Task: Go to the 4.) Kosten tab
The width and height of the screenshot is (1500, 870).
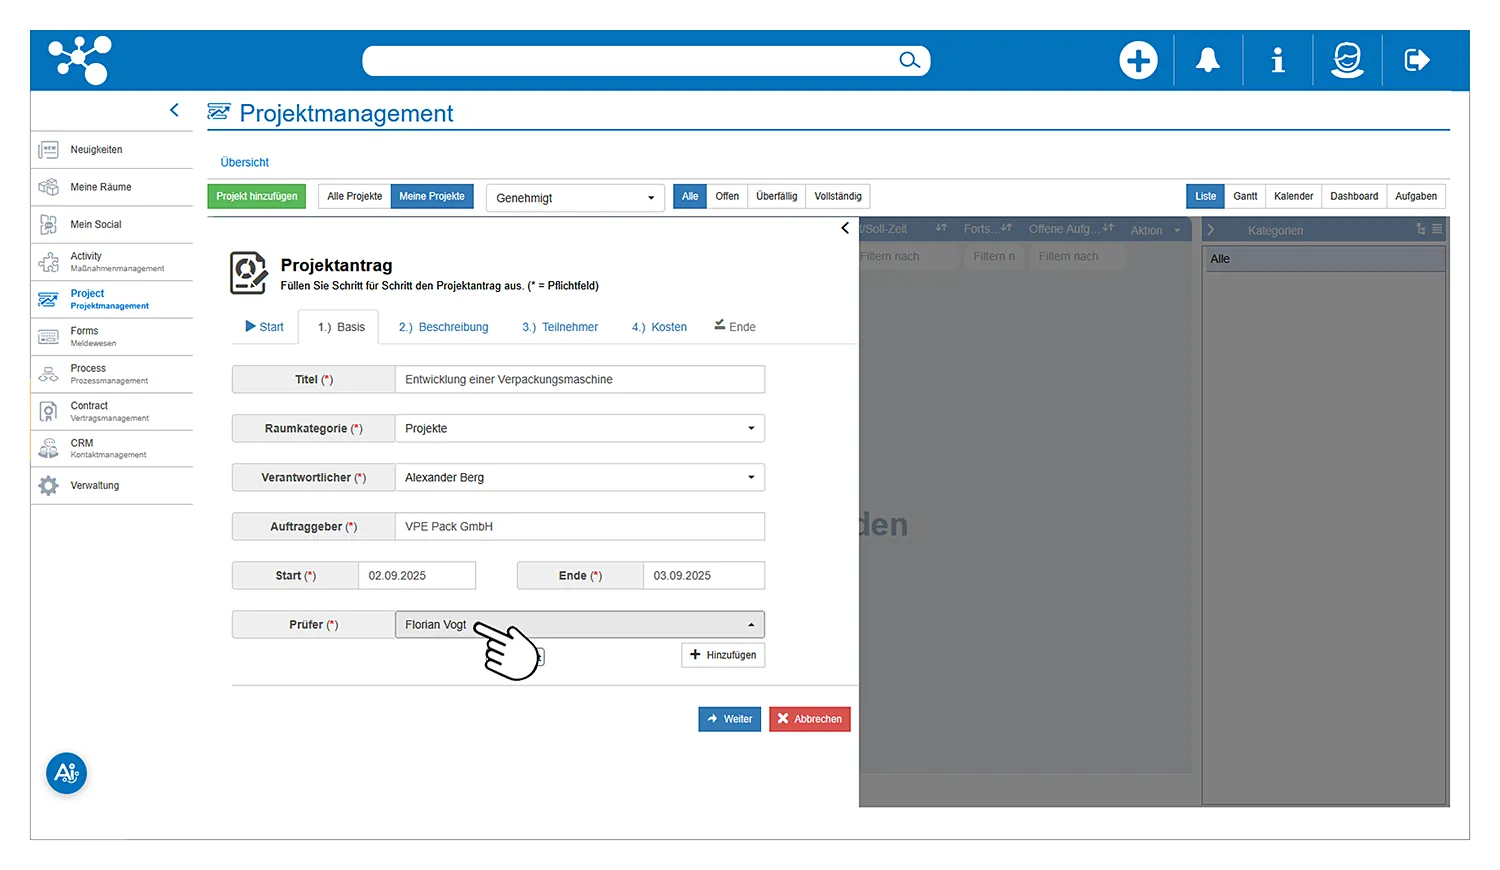Action: click(659, 327)
